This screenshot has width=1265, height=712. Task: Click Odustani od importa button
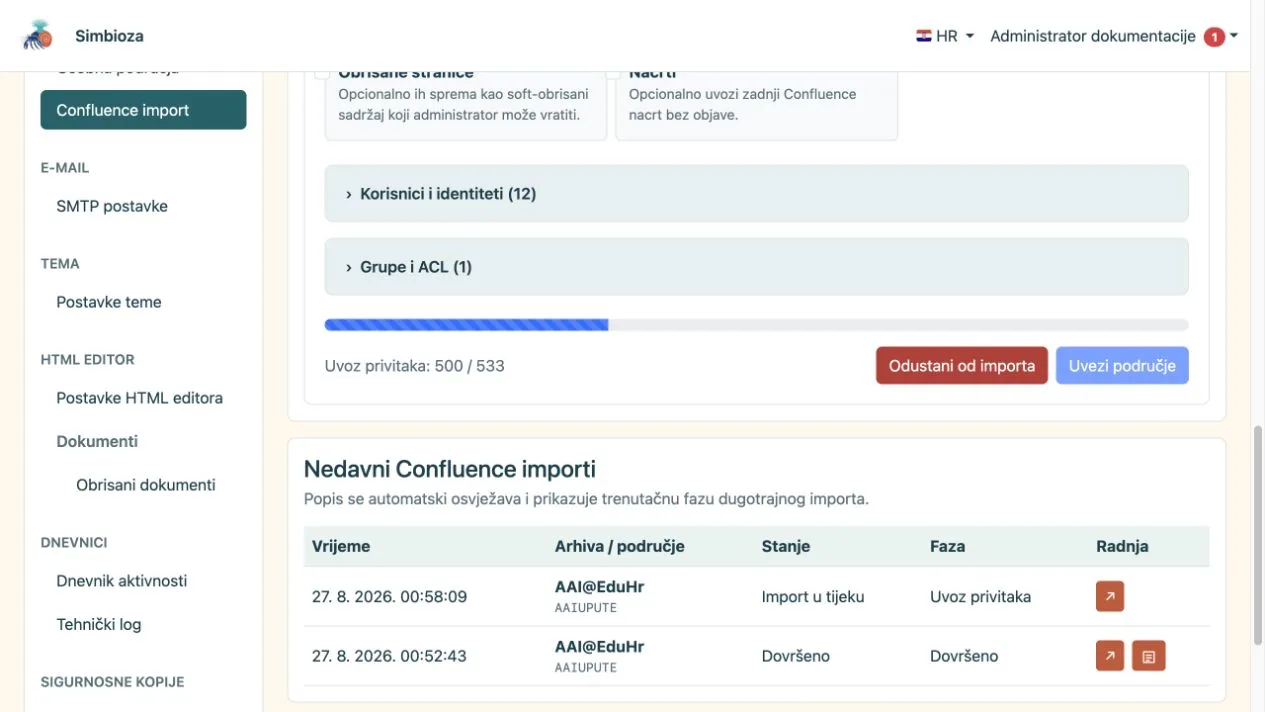(x=962, y=366)
